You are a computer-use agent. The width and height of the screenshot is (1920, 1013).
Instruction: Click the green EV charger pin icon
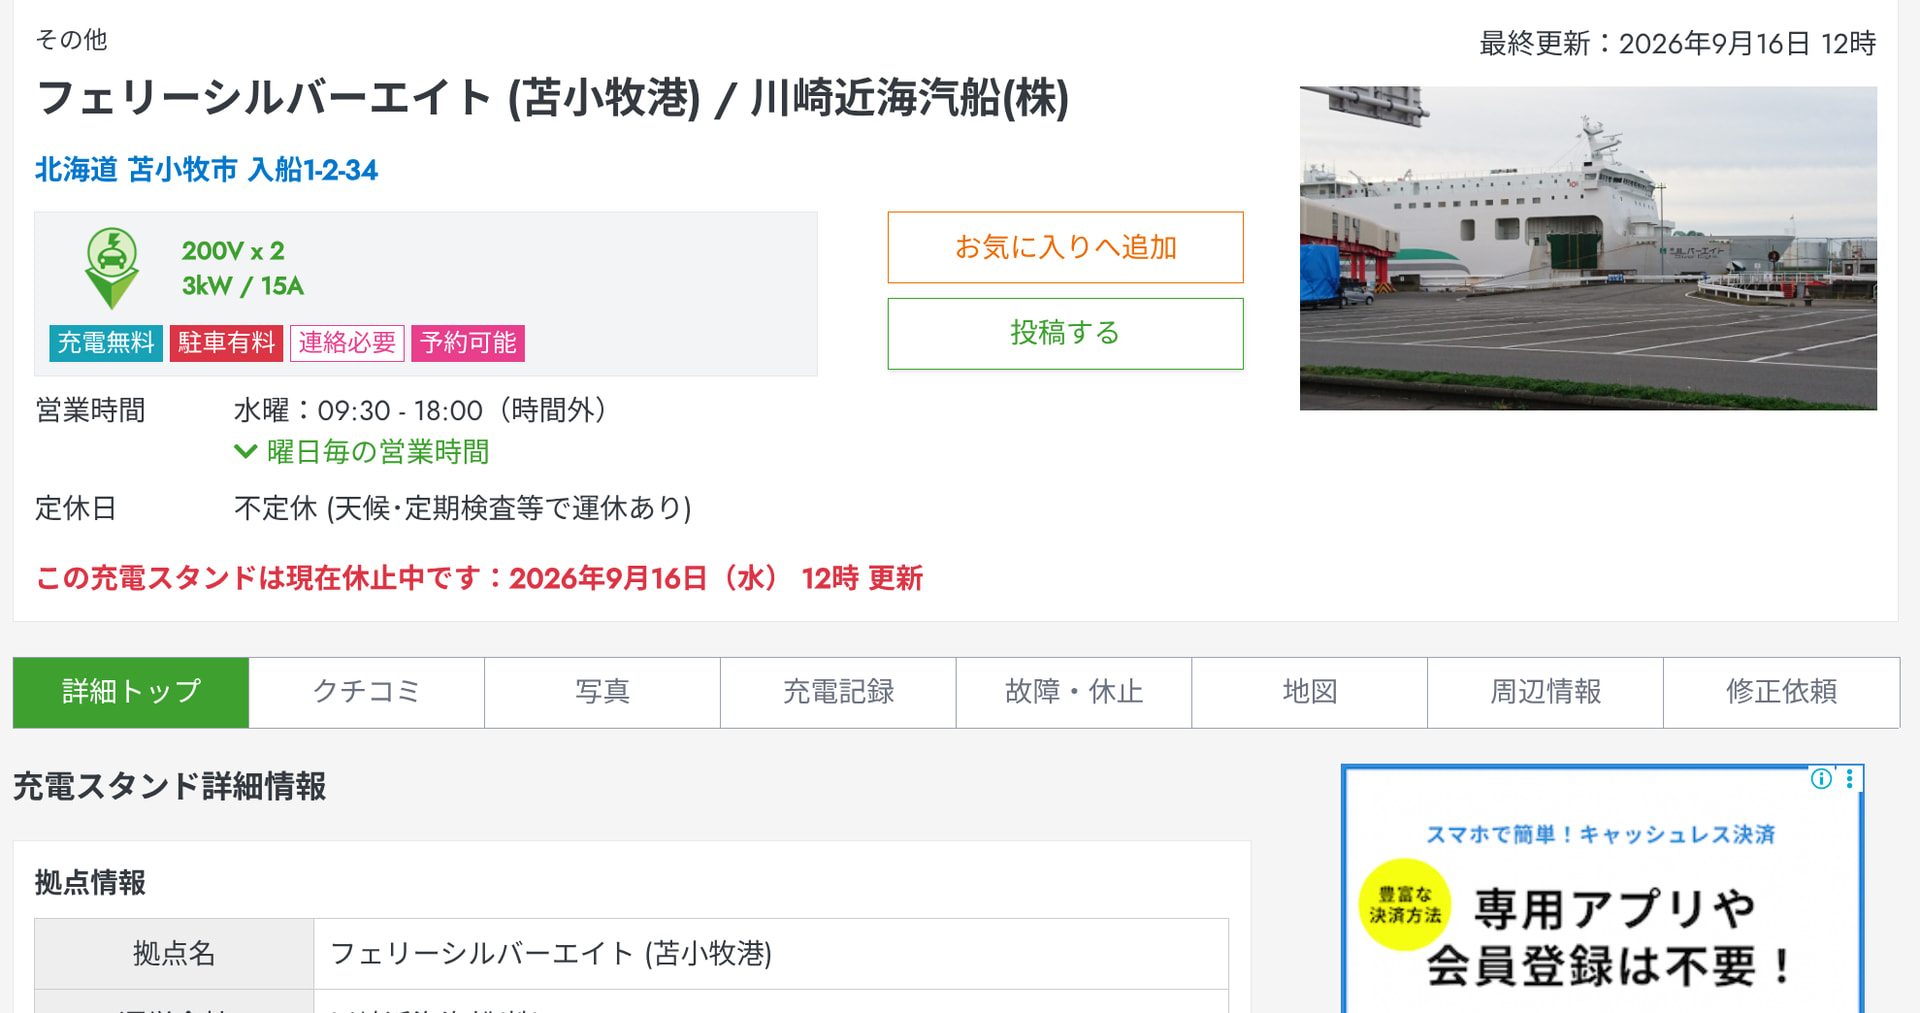(112, 268)
